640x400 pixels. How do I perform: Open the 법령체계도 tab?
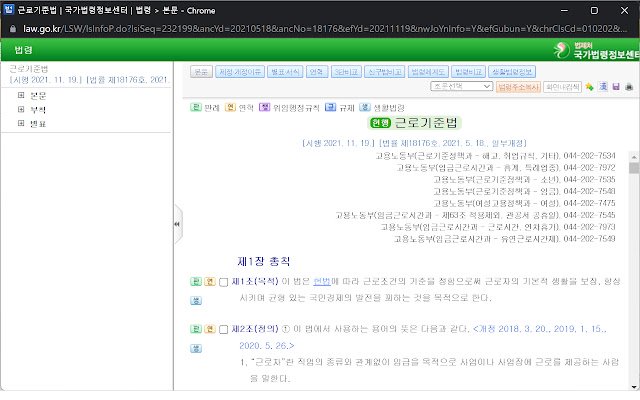(x=428, y=72)
